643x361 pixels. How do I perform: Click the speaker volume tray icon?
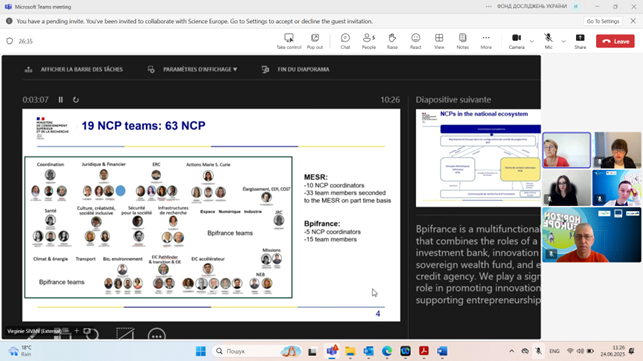pos(580,351)
